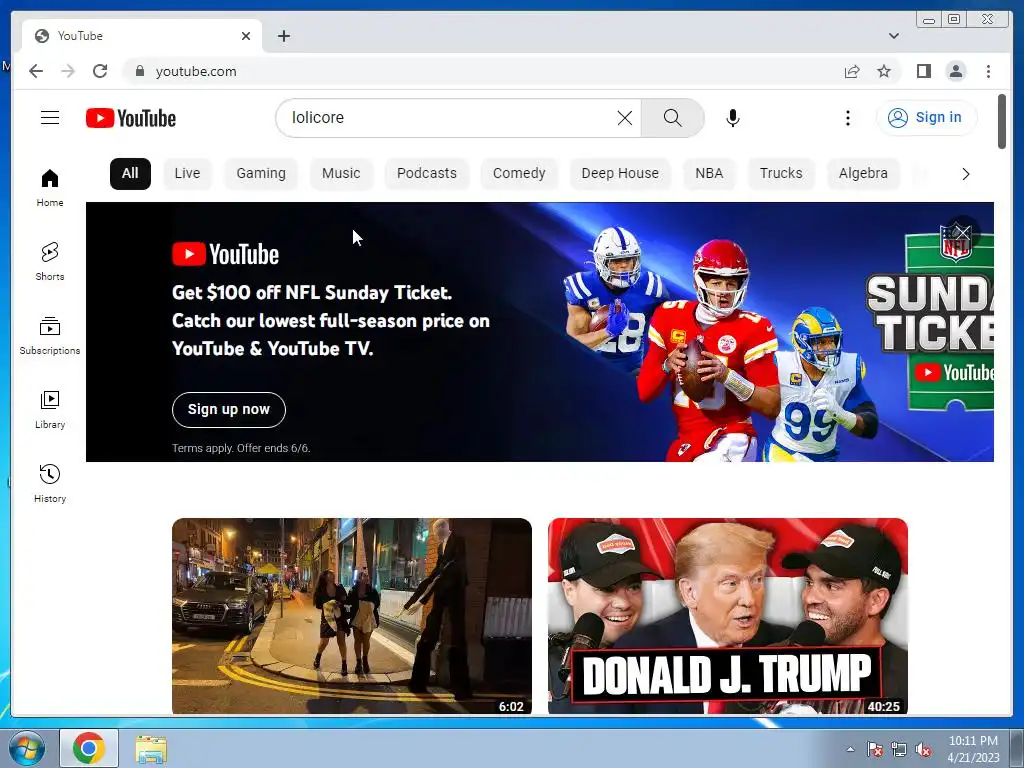Show more category chips arrow
The height and width of the screenshot is (768, 1024).
(965, 174)
